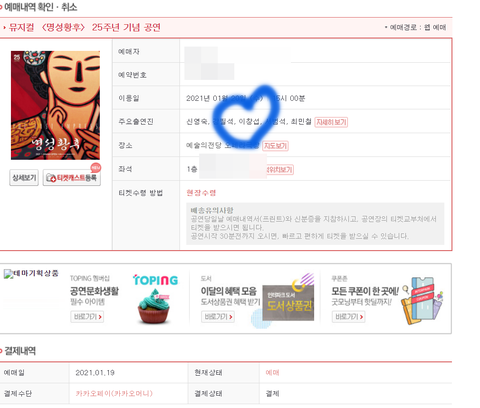Click the 상세보기 button under the poster

(x=24, y=178)
